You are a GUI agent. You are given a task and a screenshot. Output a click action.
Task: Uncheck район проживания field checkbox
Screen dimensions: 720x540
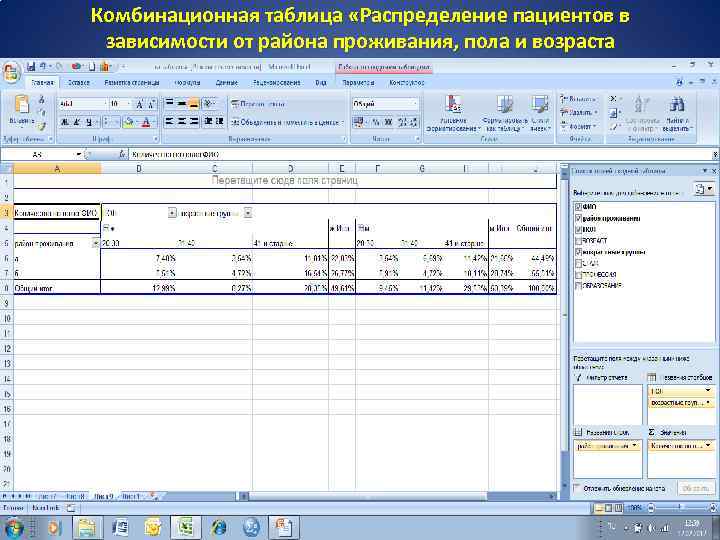tap(579, 219)
